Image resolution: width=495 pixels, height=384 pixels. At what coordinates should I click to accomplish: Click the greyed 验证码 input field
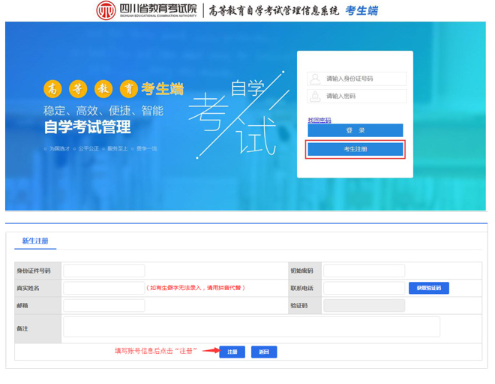pos(364,305)
